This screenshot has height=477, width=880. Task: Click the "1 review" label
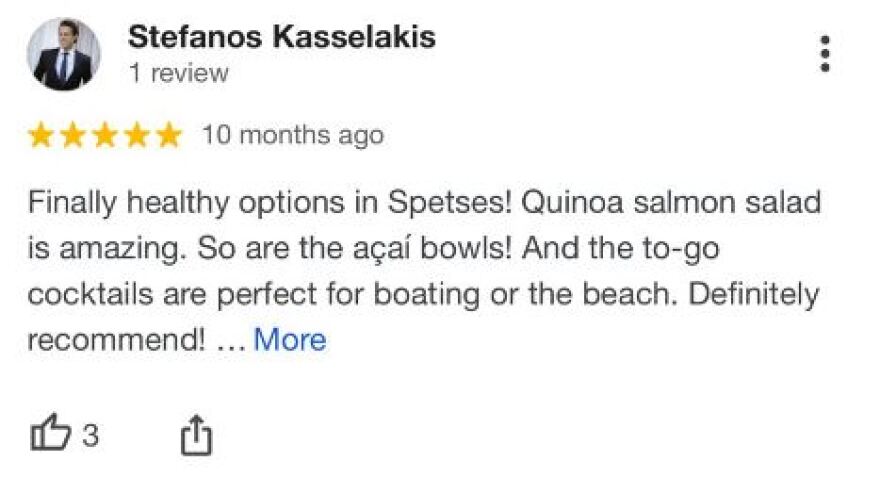[x=178, y=73]
